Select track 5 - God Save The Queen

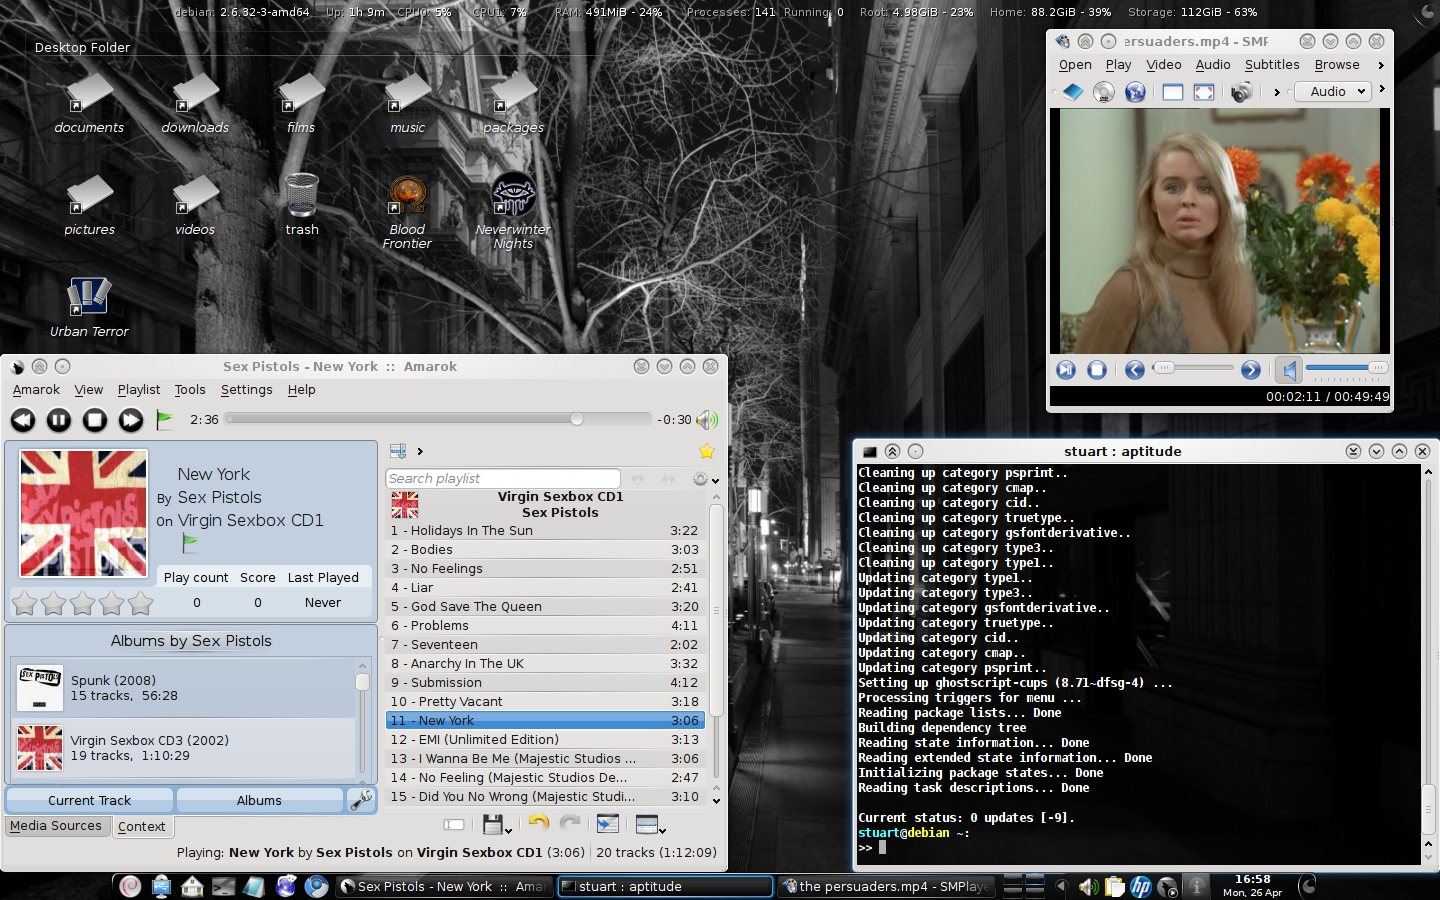point(545,607)
